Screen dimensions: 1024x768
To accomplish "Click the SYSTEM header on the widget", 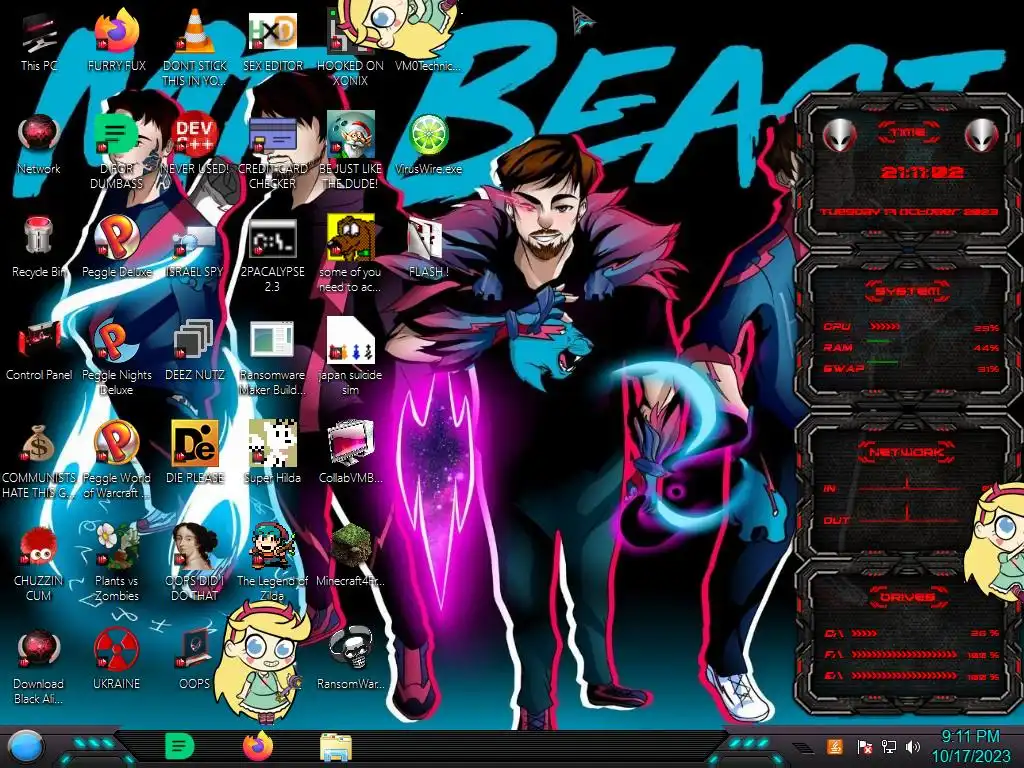I will tap(908, 291).
